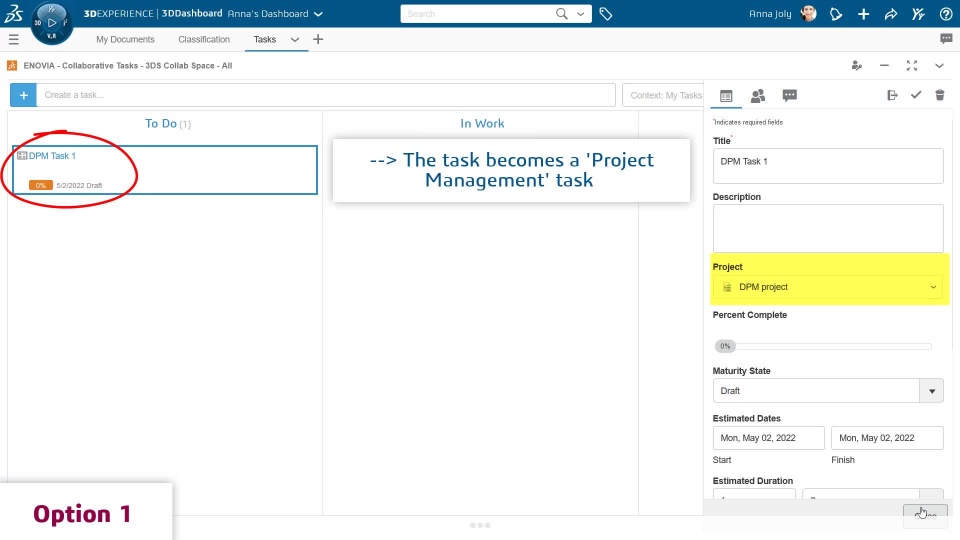Click the To Do column header
This screenshot has height=540, width=960.
click(168, 123)
